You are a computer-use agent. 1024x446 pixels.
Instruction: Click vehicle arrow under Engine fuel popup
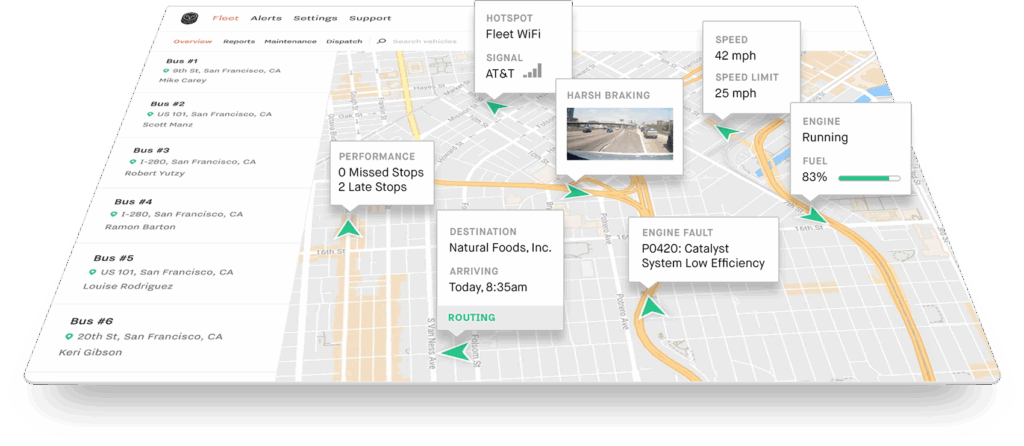[815, 214]
